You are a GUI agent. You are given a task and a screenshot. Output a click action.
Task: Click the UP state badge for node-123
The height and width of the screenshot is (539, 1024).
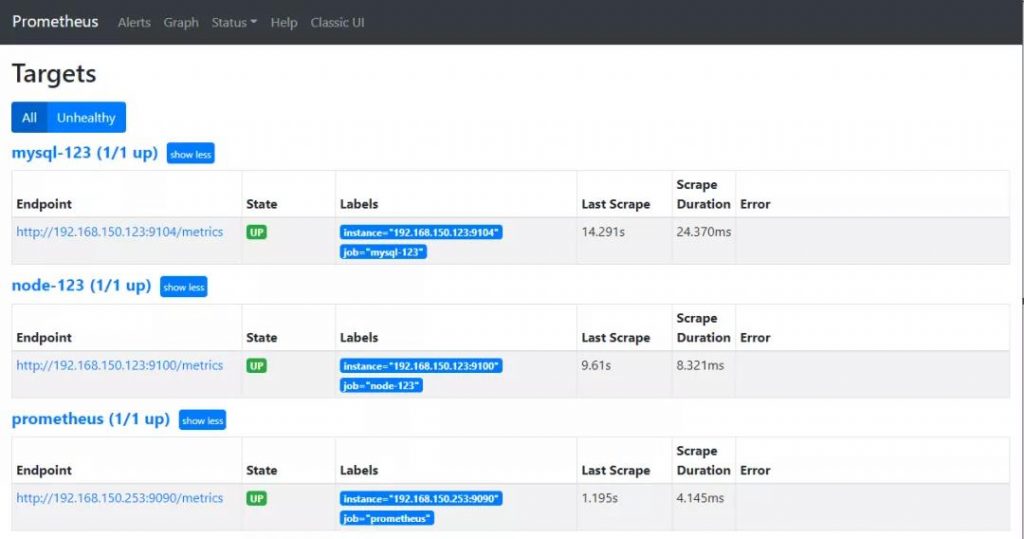(x=257, y=366)
